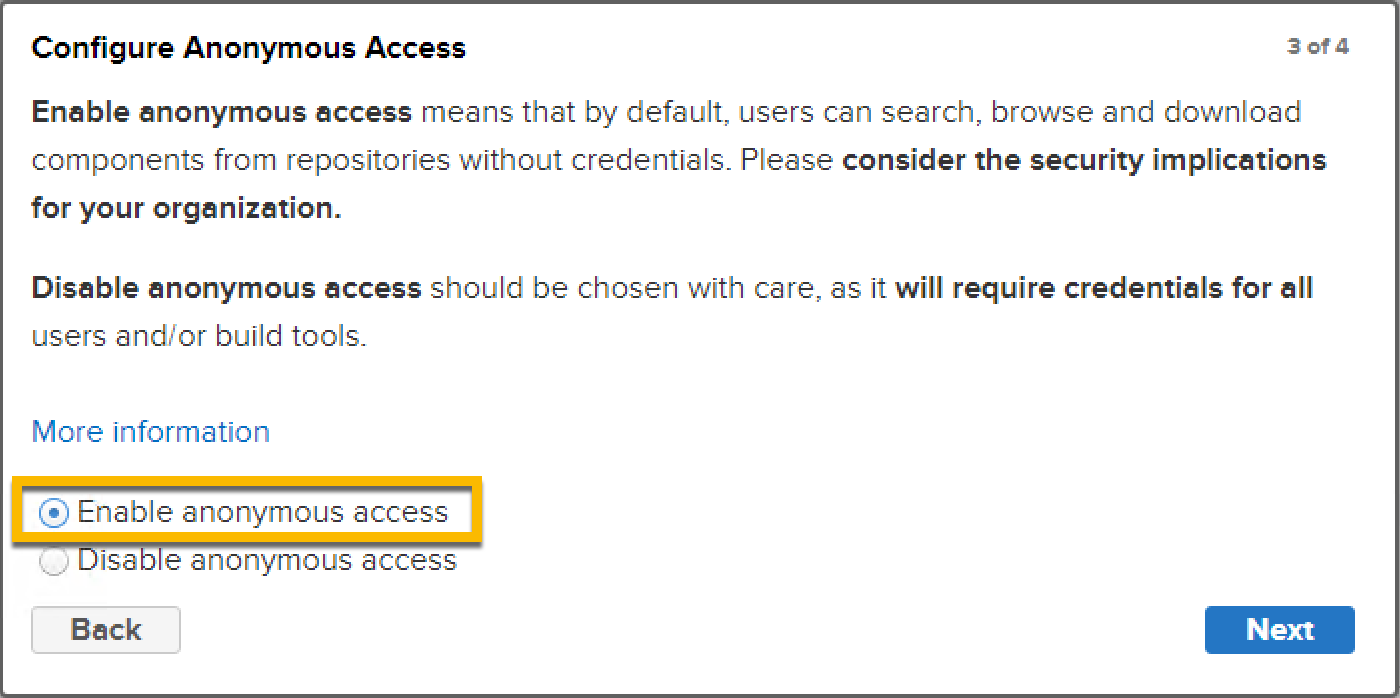Click the "for your organization." bold text
Image resolution: width=1400 pixels, height=698 pixels.
187,209
